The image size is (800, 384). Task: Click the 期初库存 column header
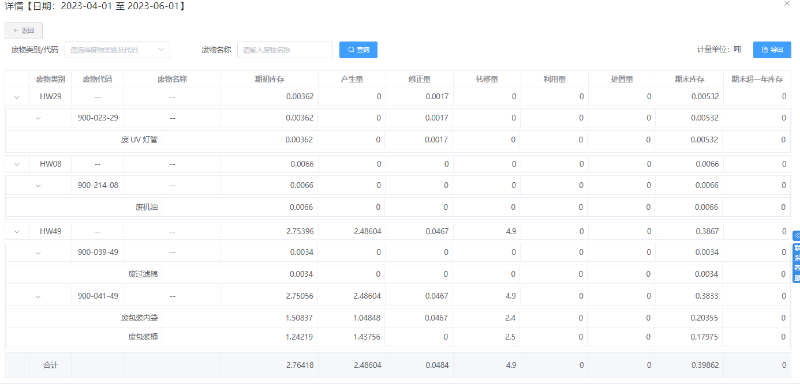coord(269,79)
